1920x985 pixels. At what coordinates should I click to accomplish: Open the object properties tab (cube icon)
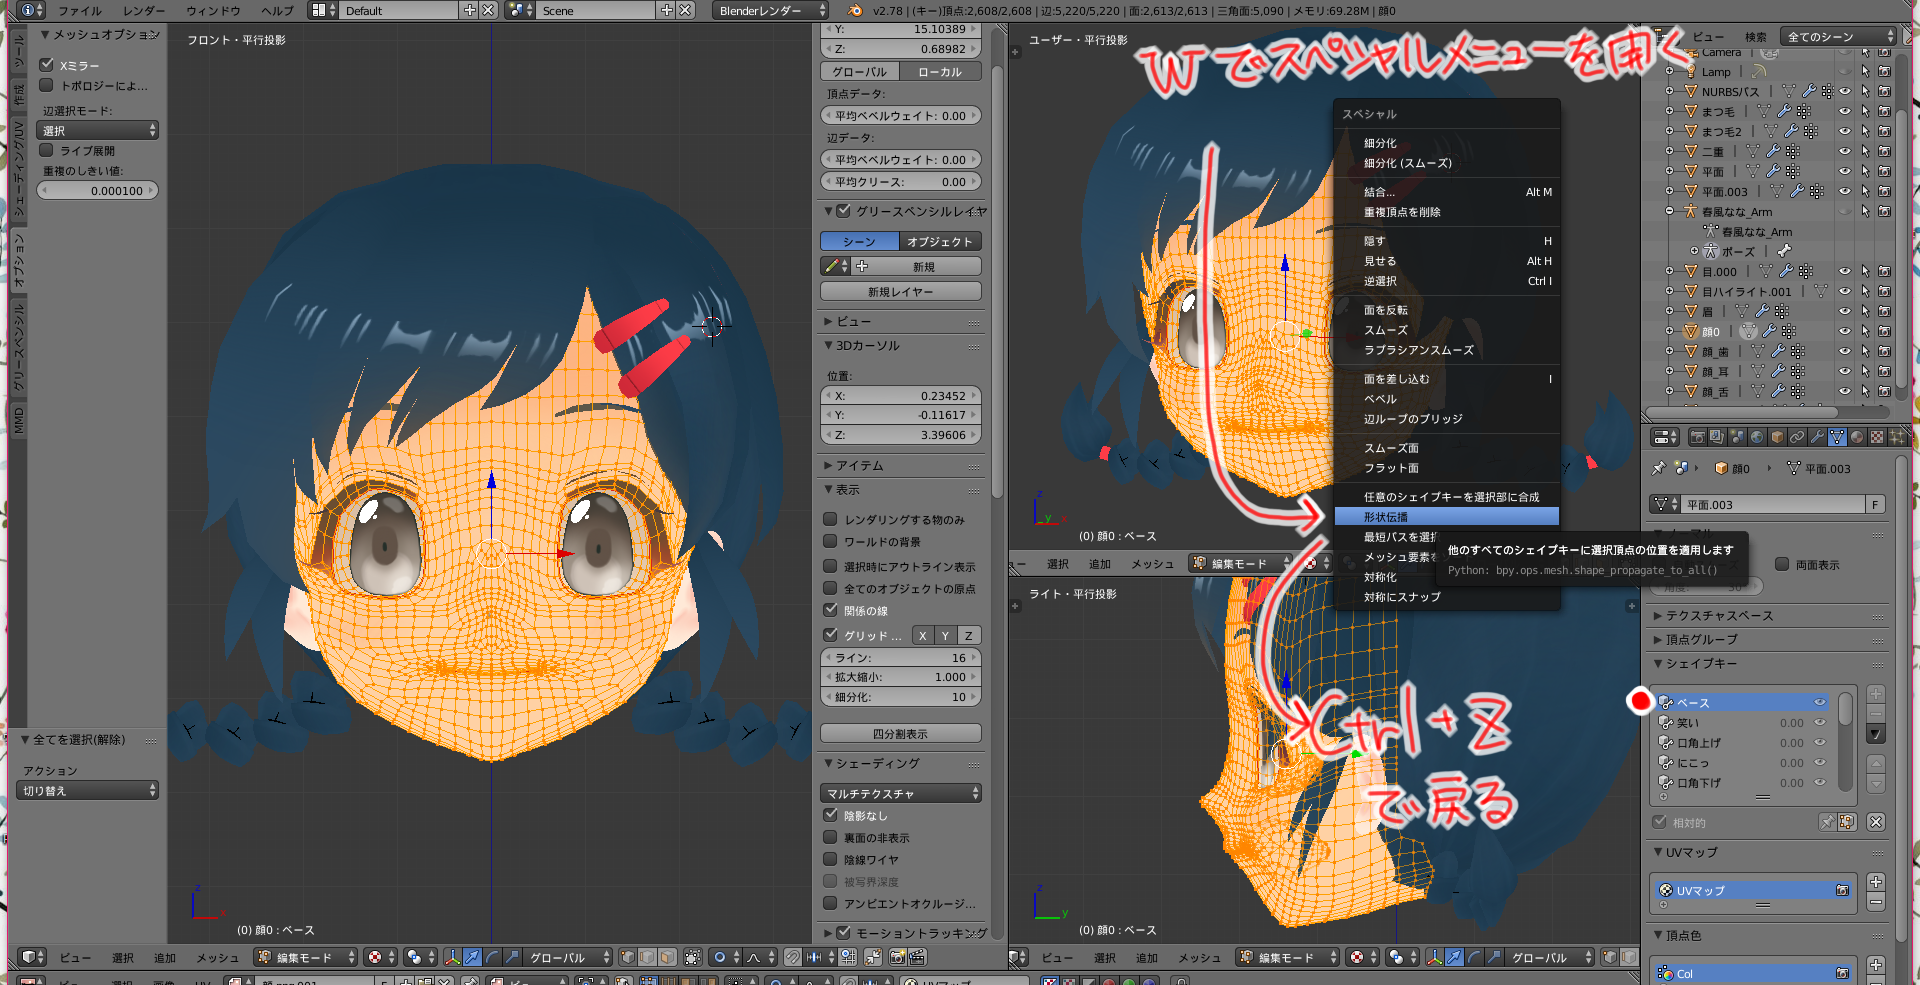coord(1777,437)
